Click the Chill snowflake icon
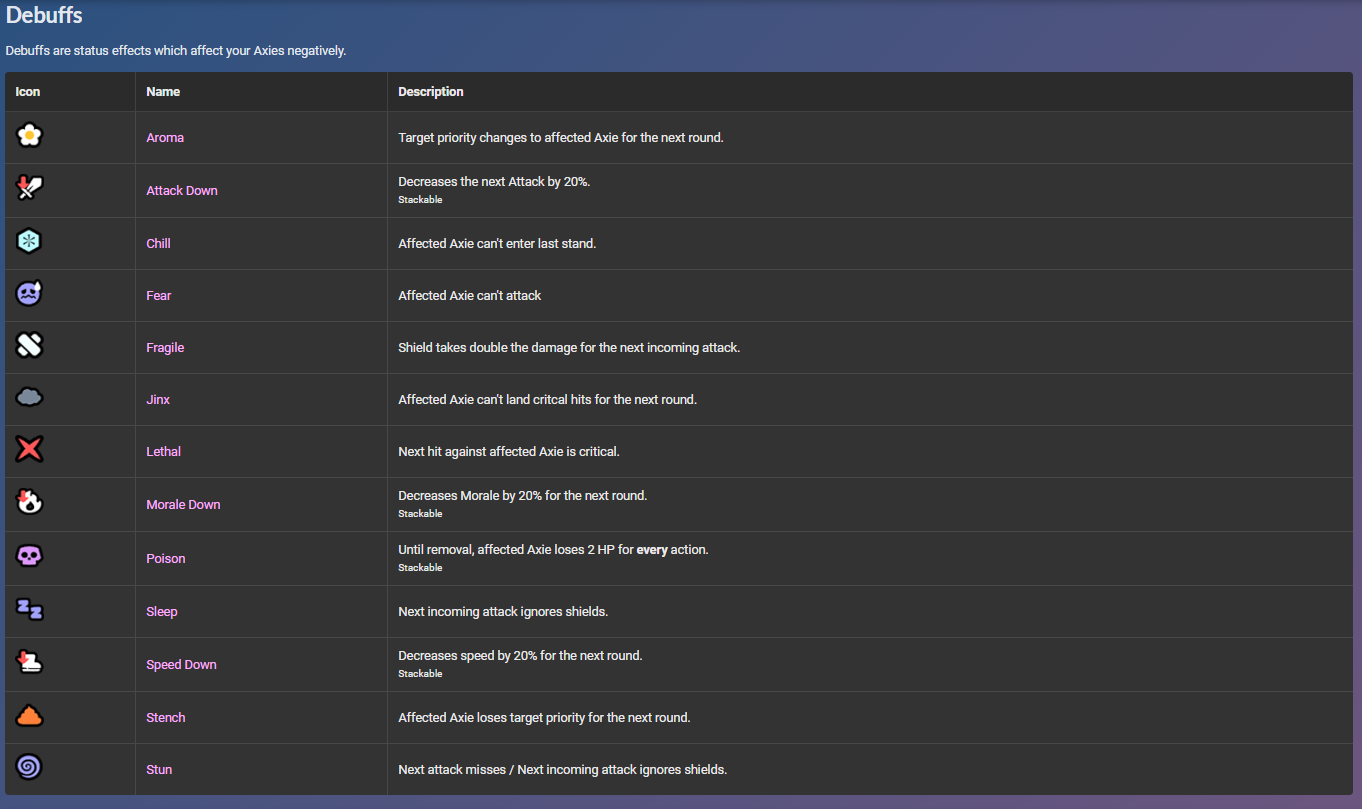Viewport: 1362px width, 809px height. 30,241
